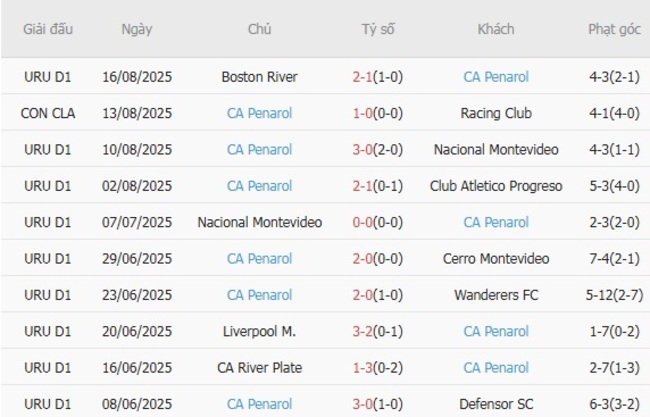Open Racing Club team page
Viewport: 650px width, 417px height.
(x=496, y=113)
